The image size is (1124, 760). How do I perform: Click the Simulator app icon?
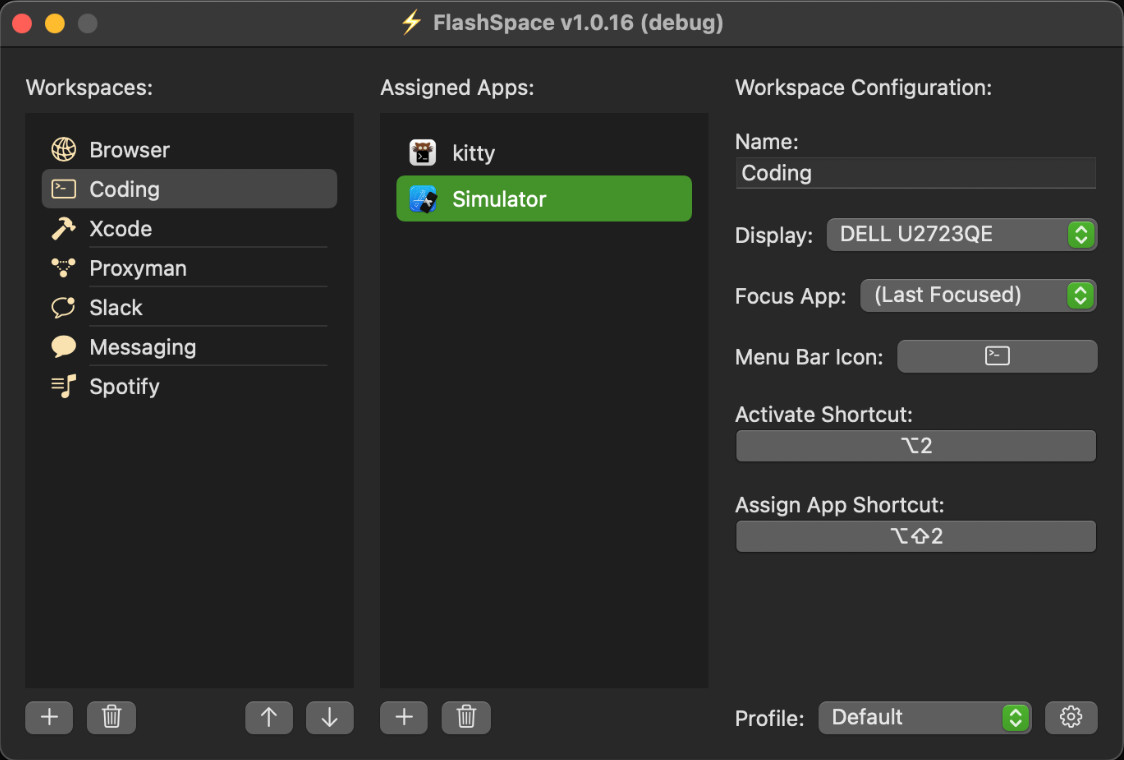[x=423, y=199]
